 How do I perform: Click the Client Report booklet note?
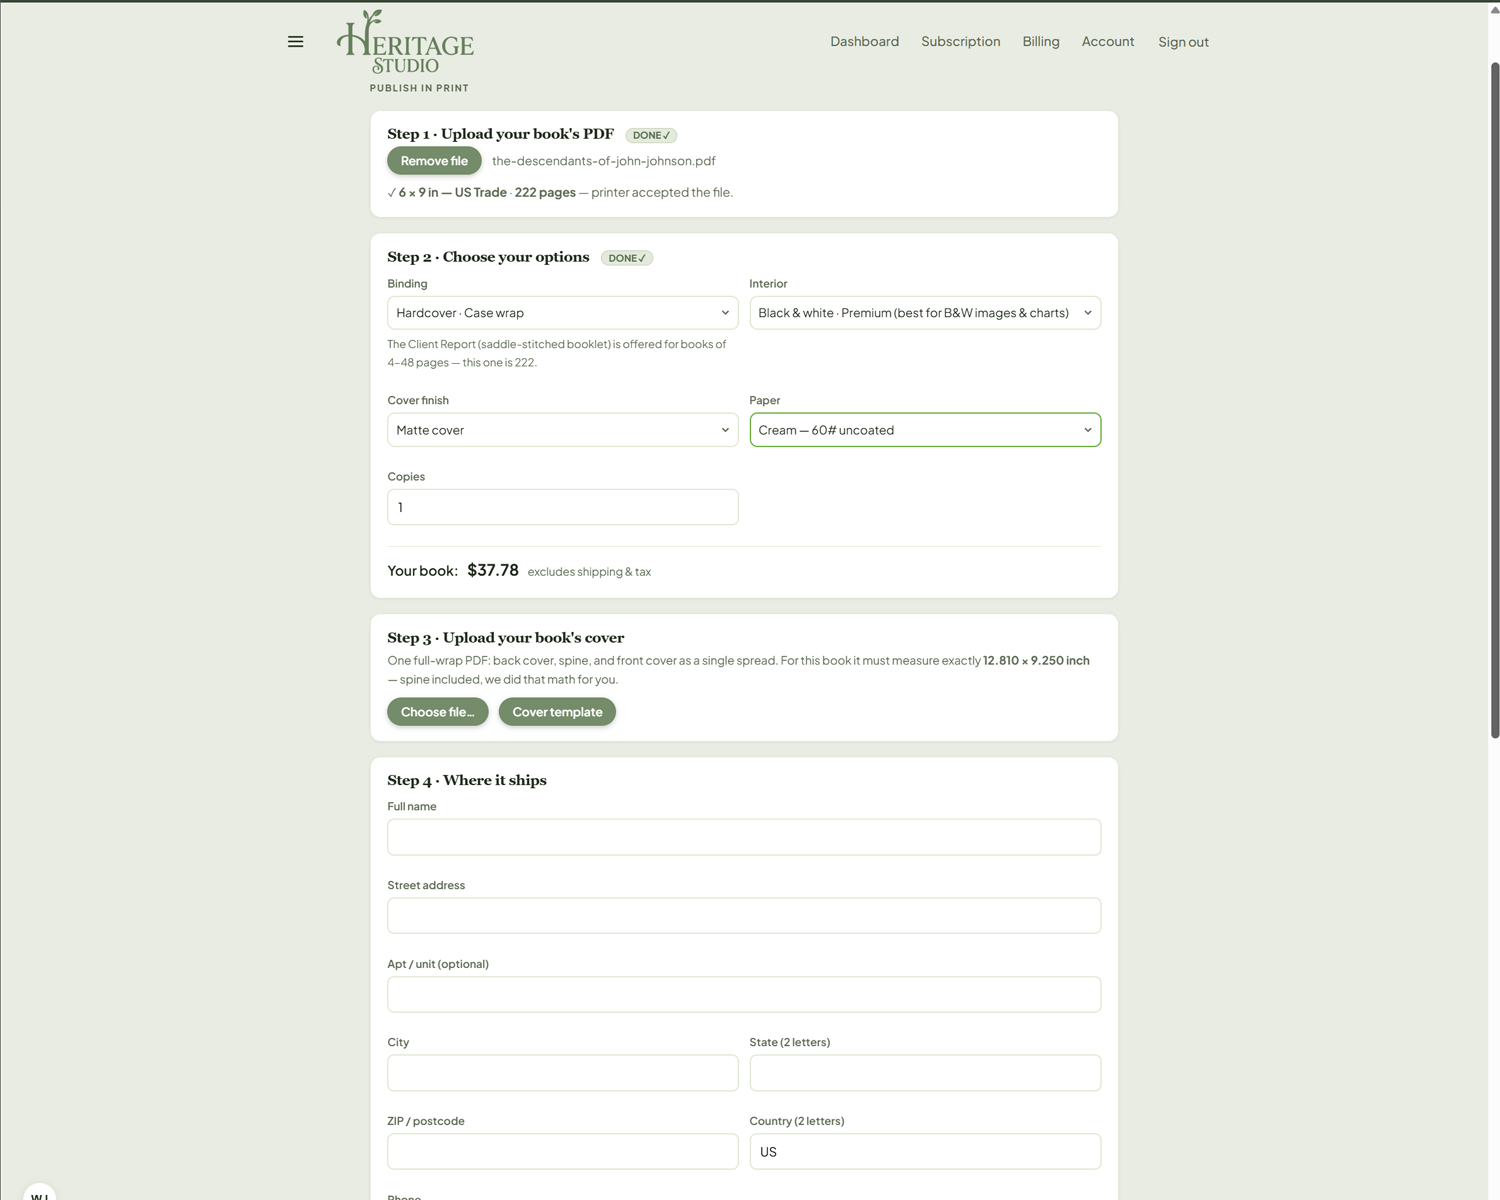(x=557, y=353)
